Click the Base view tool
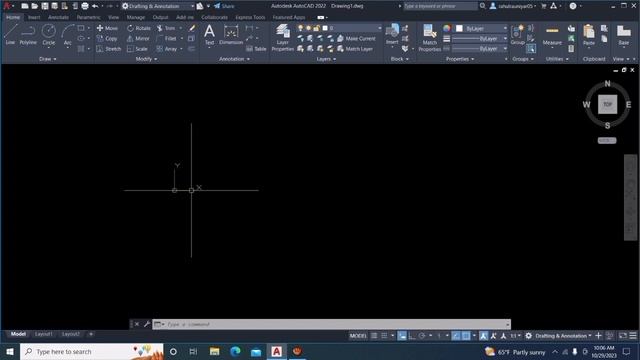 624,35
